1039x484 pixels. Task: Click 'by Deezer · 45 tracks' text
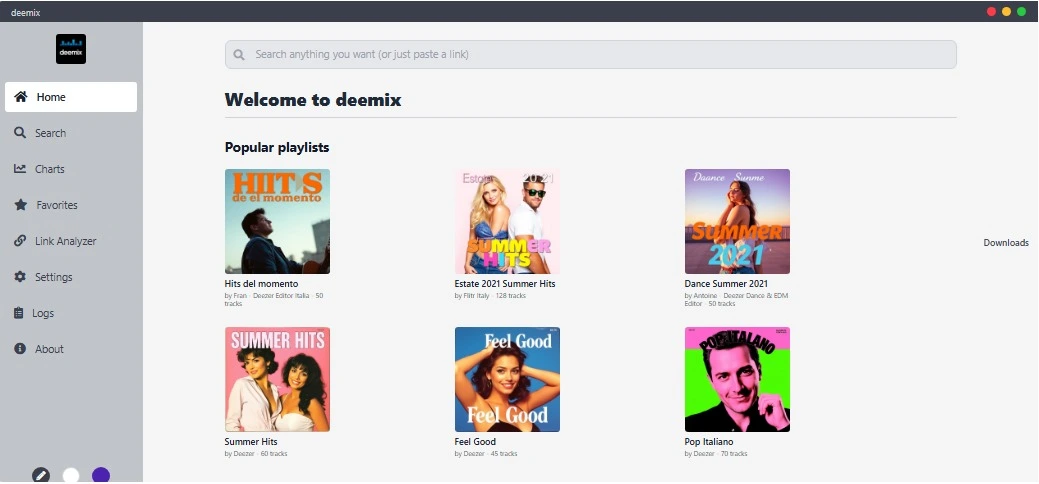coord(486,454)
